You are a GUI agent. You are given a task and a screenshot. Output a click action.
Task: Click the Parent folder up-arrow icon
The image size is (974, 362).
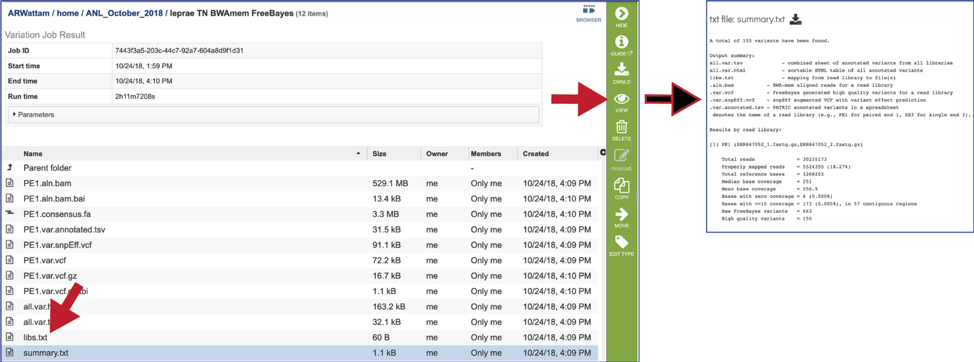pyautogui.click(x=9, y=168)
